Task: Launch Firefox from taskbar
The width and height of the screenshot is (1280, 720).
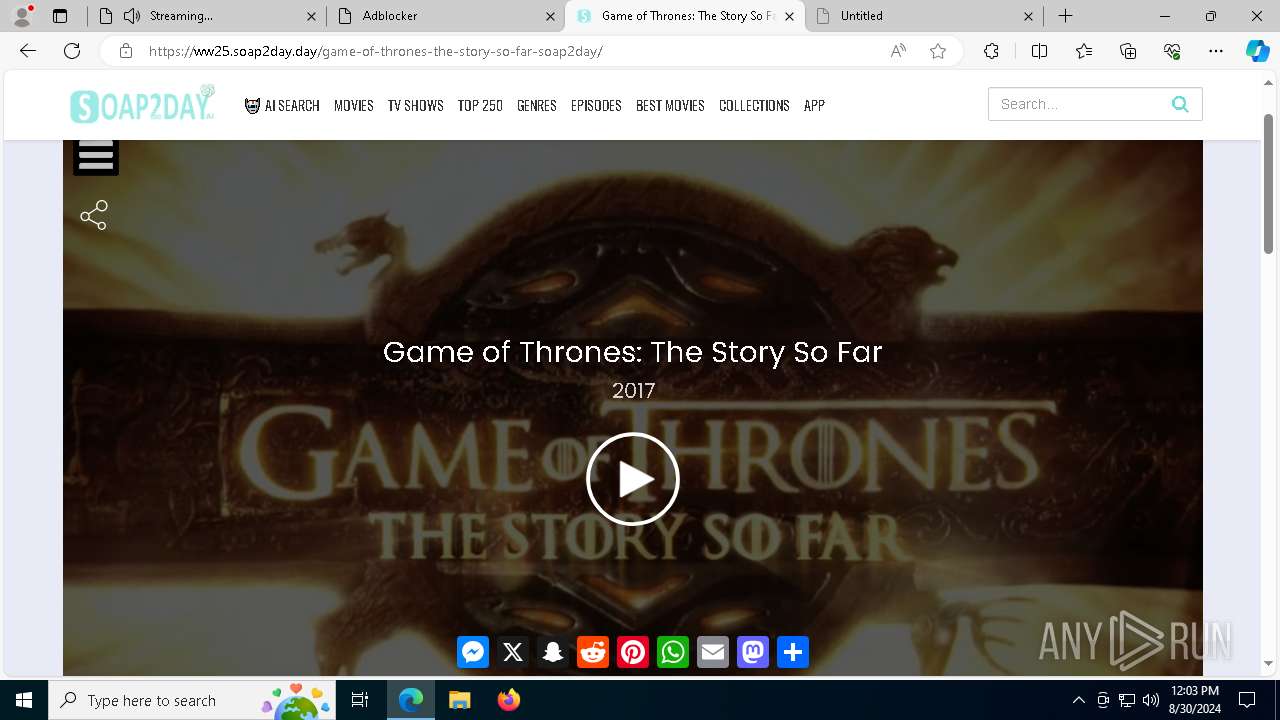Action: tap(509, 700)
